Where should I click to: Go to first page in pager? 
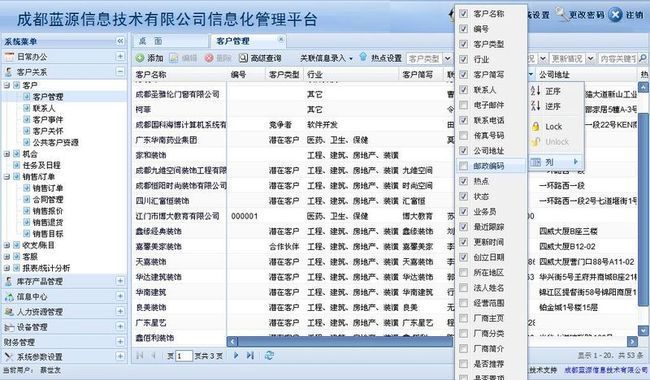click(140, 356)
